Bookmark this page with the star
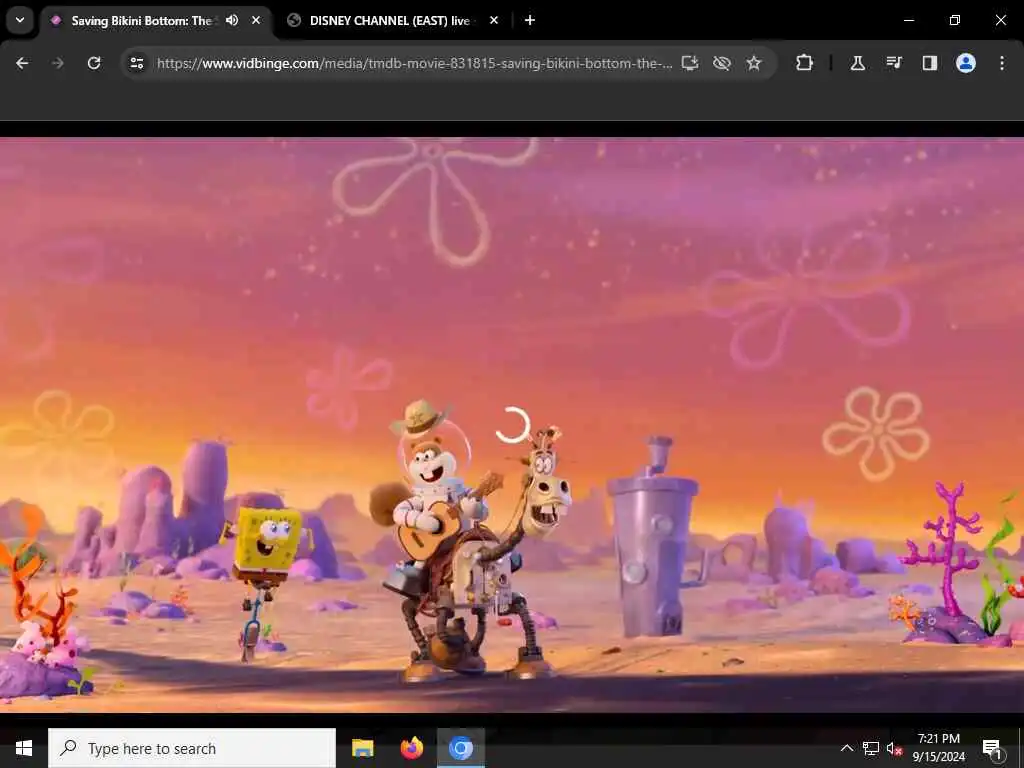 (x=754, y=63)
